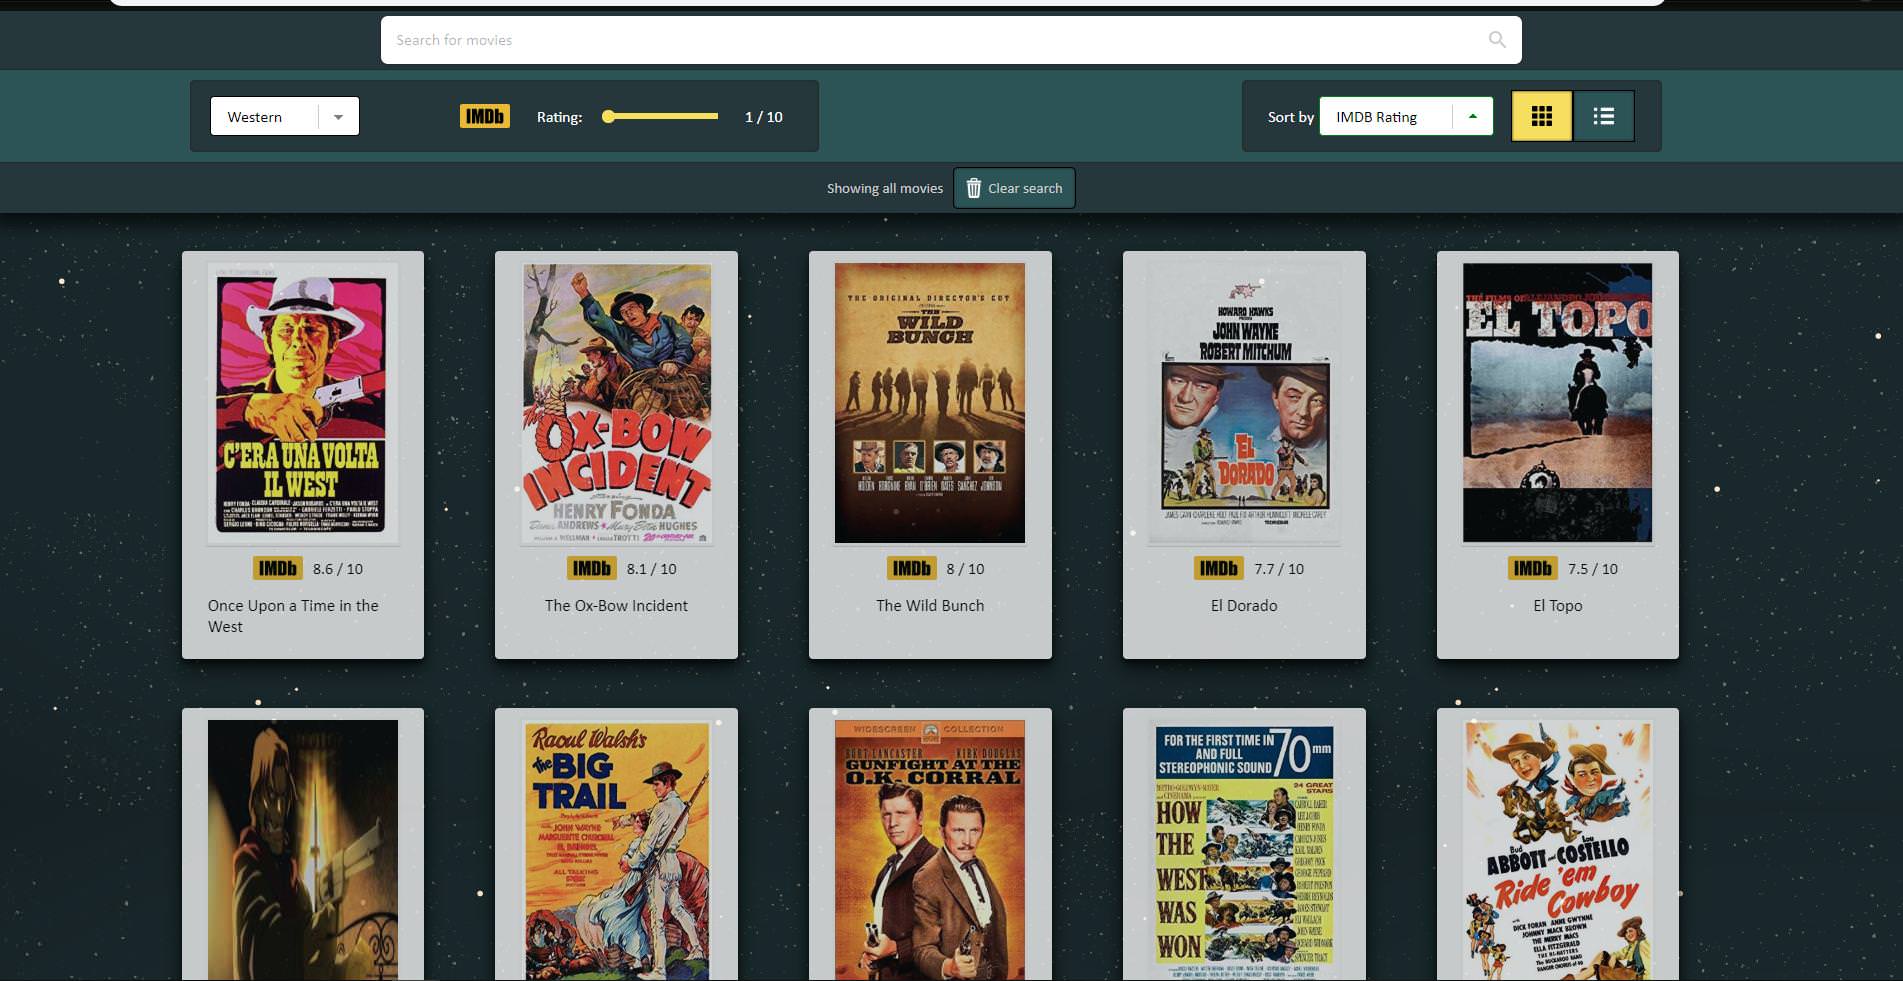This screenshot has height=981, width=1903.
Task: Open How the West Was Won poster
Action: [1244, 850]
